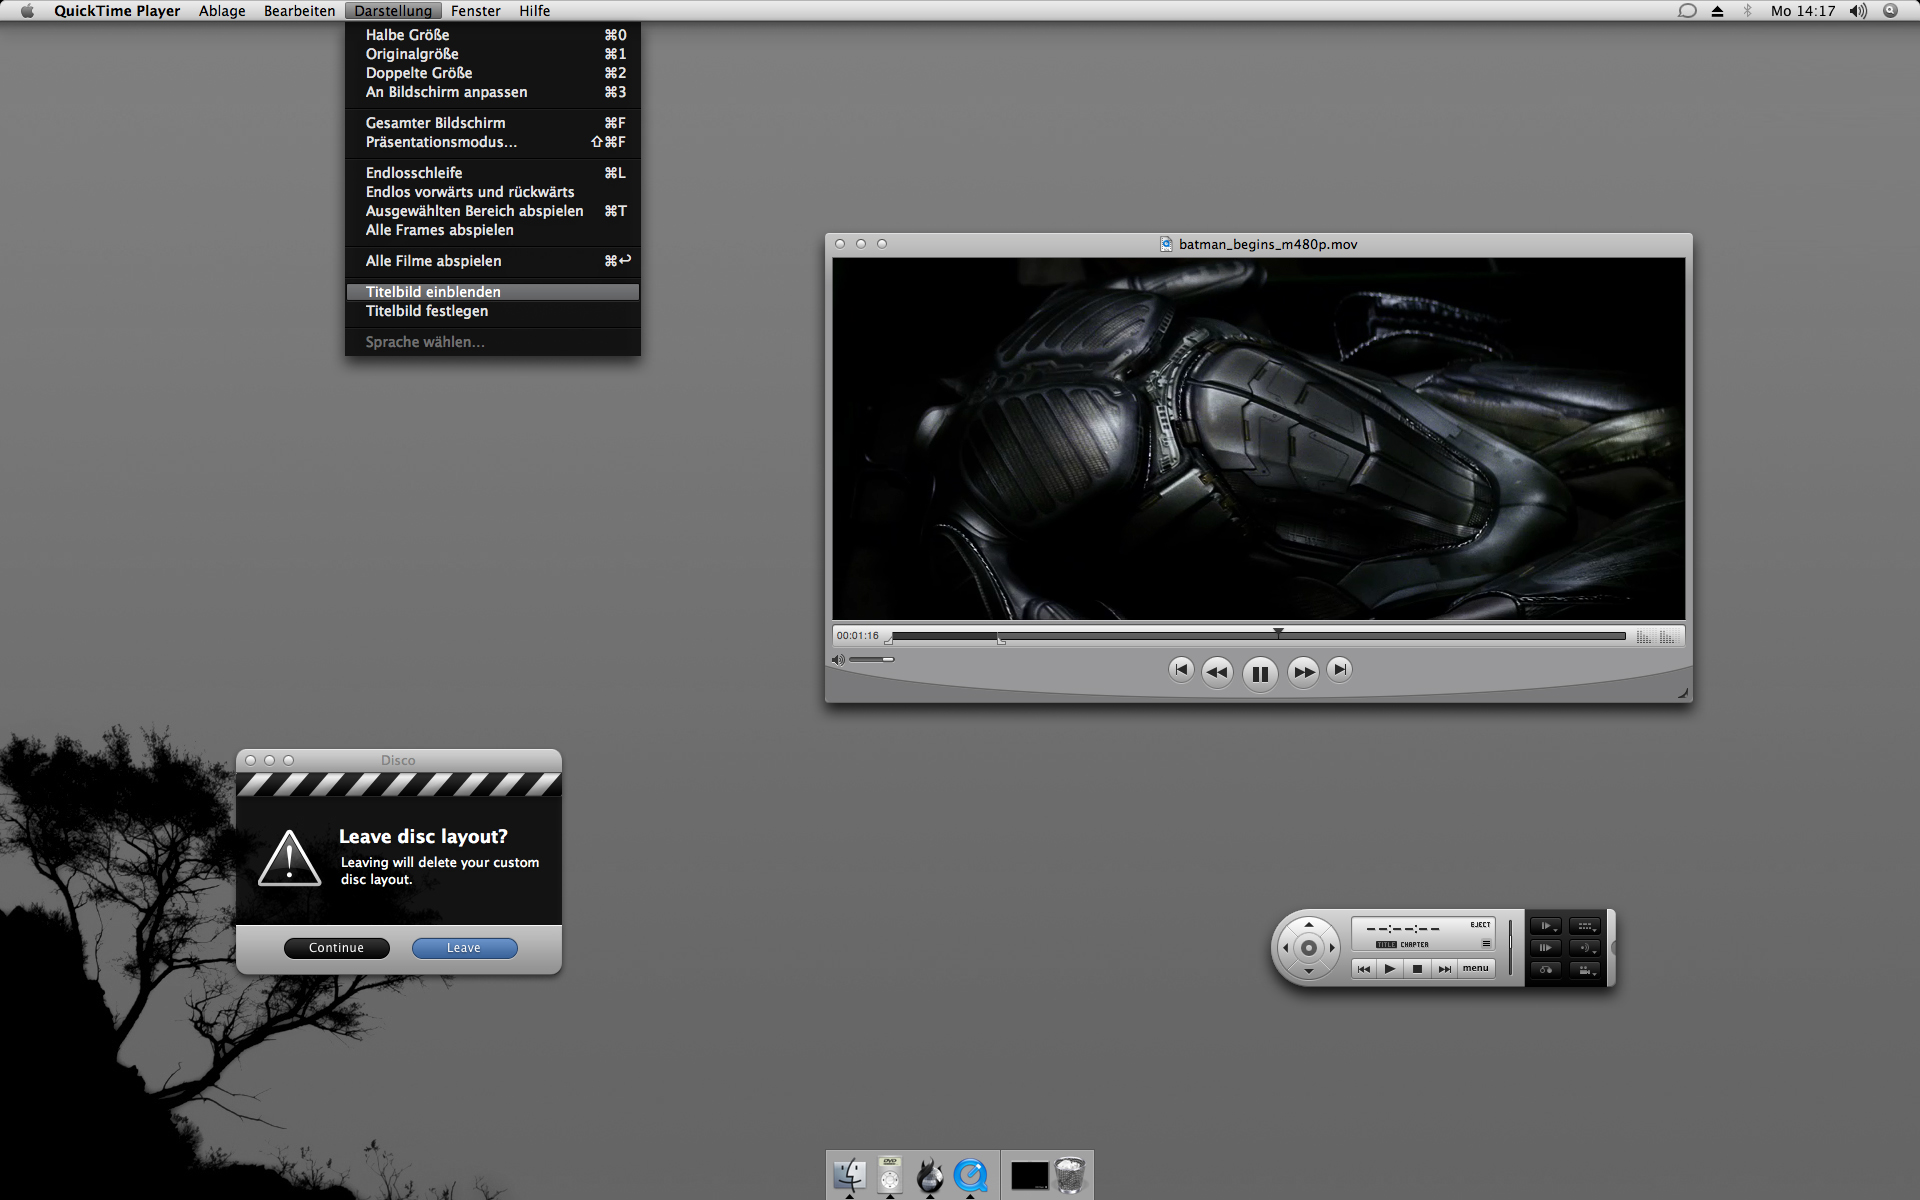Click Eject on DVD Player controller

coord(1480,925)
